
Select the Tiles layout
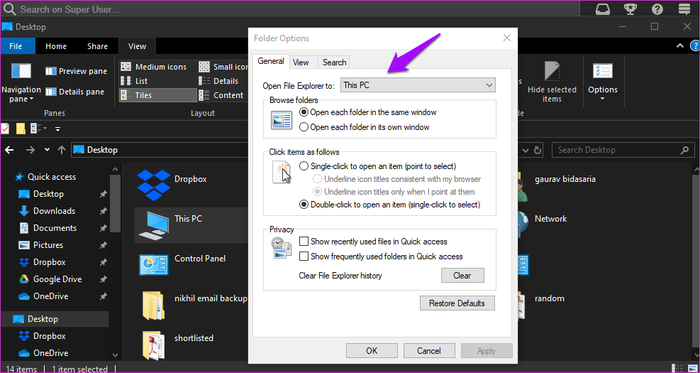(158, 95)
